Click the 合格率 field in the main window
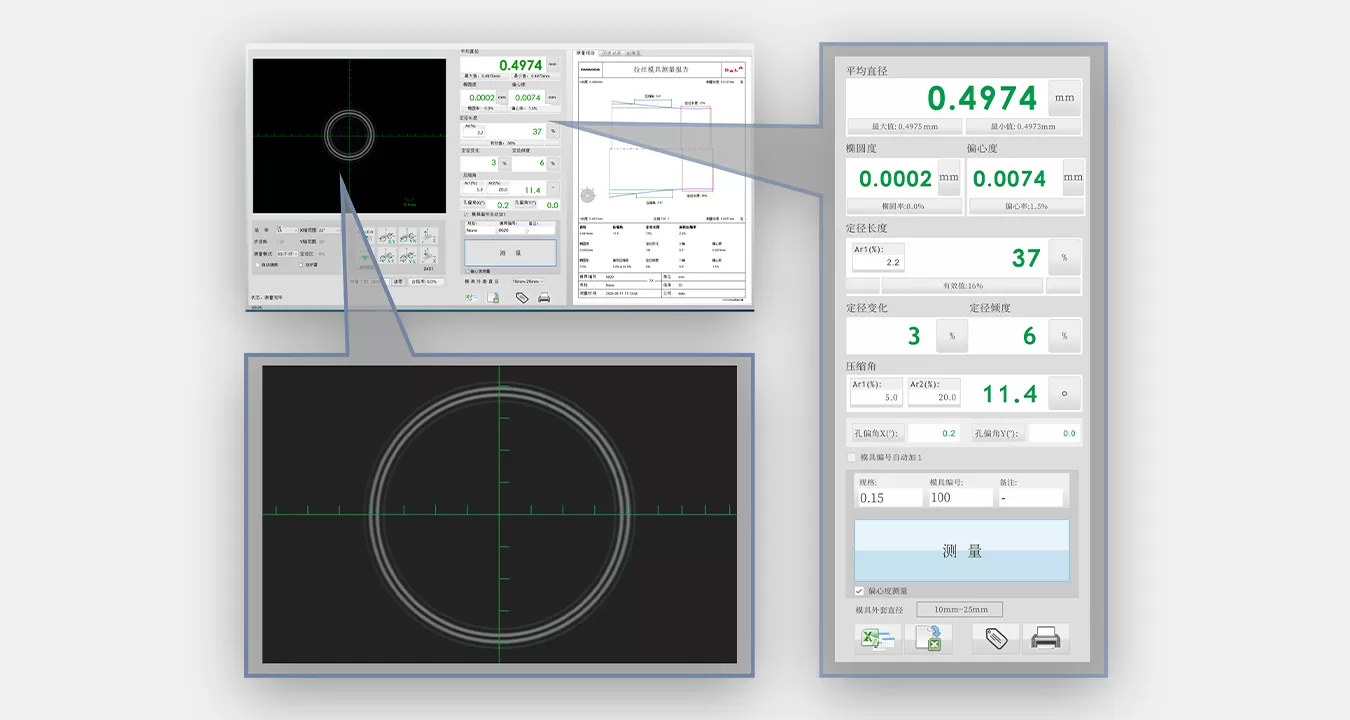 [x=427, y=282]
